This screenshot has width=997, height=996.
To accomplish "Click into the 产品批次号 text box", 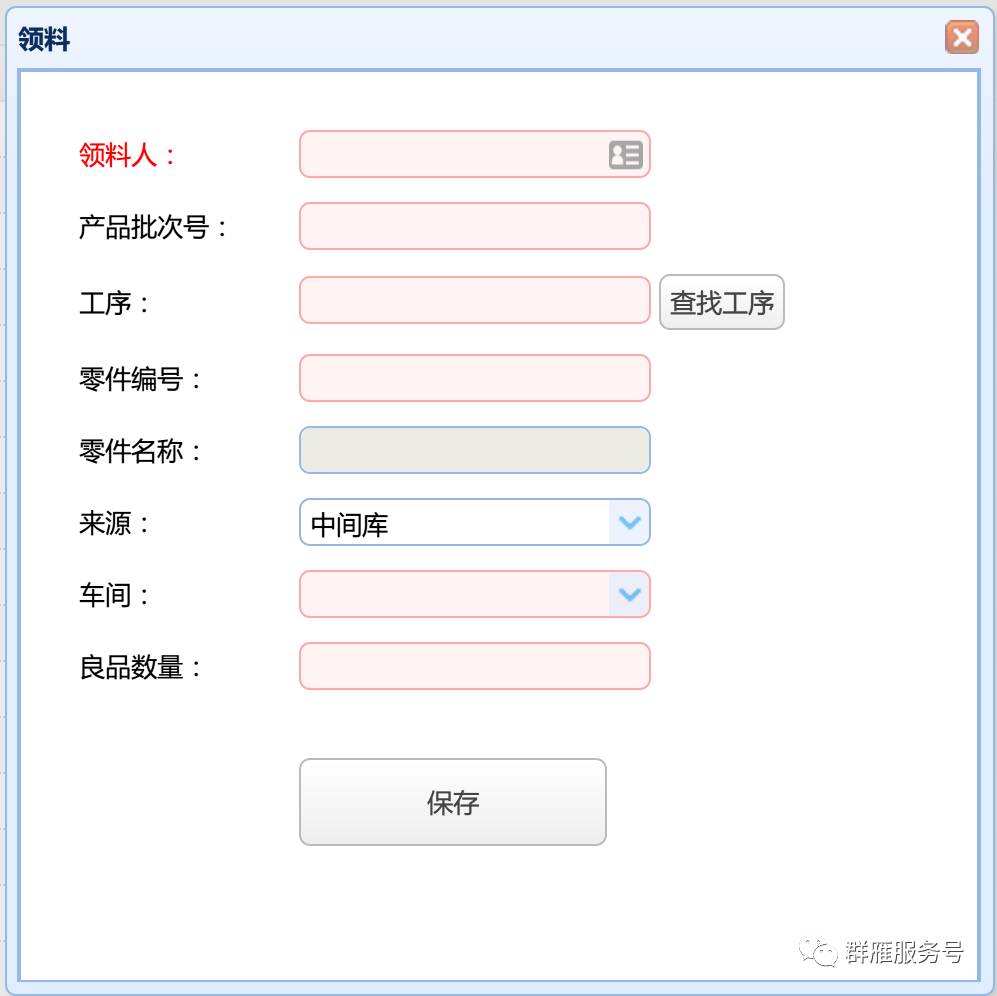I will pos(474,226).
